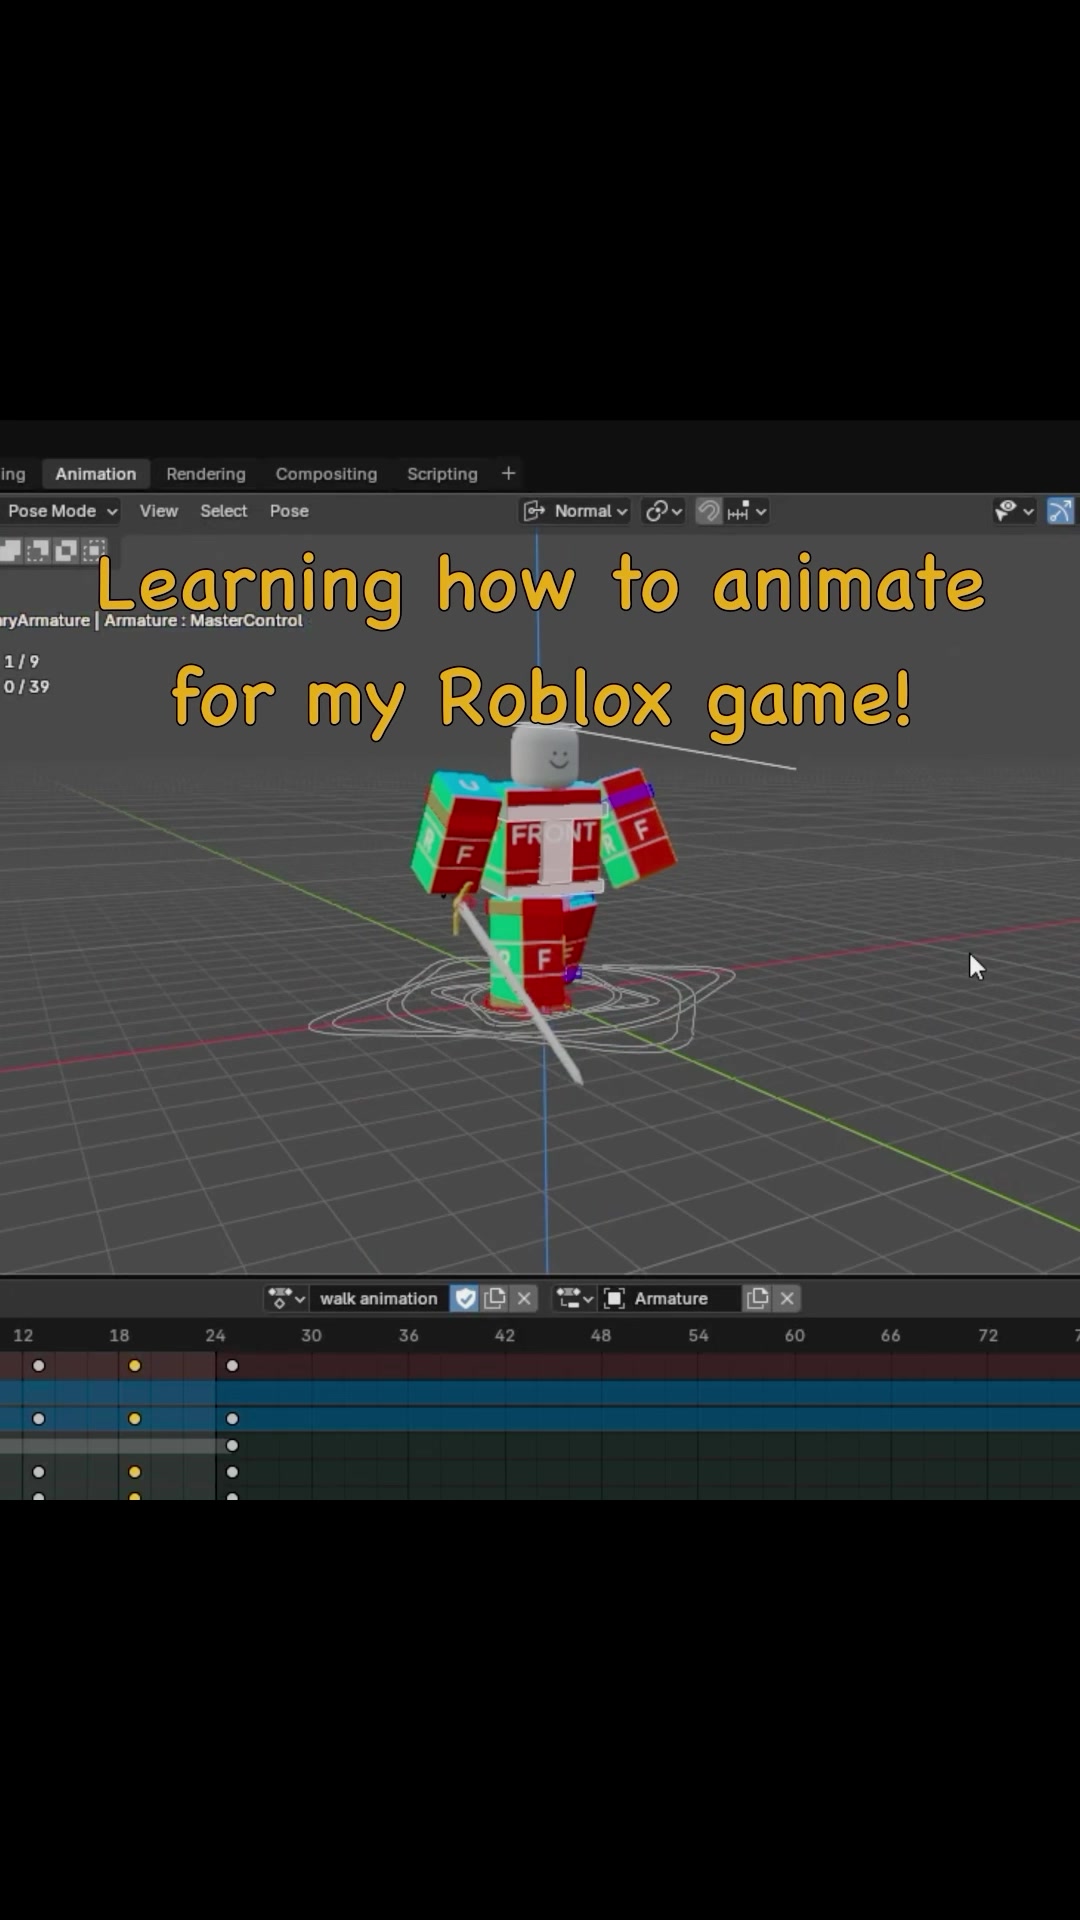Open the Pose Mode dropdown

tap(59, 511)
